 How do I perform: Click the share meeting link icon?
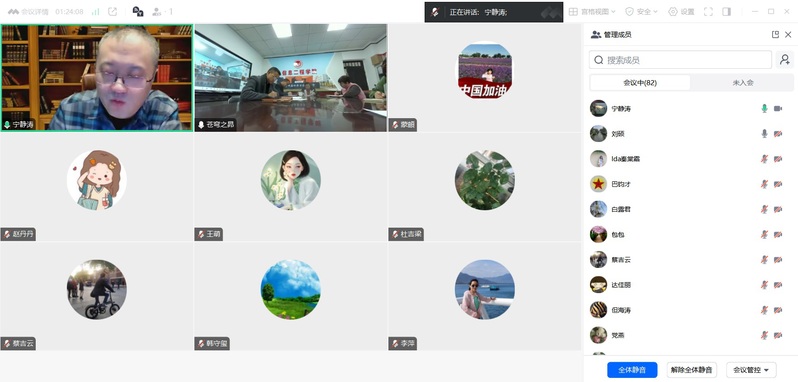point(113,12)
